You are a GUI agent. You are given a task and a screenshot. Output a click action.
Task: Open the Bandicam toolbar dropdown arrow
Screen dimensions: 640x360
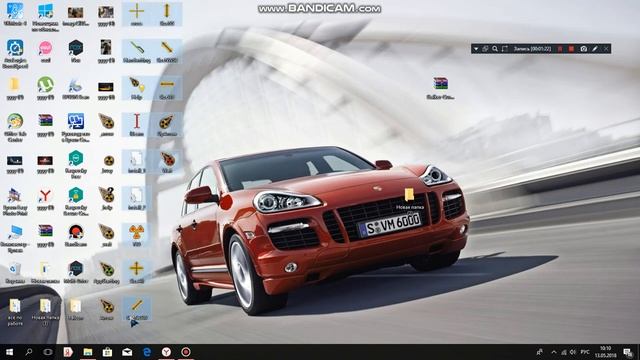(476, 49)
